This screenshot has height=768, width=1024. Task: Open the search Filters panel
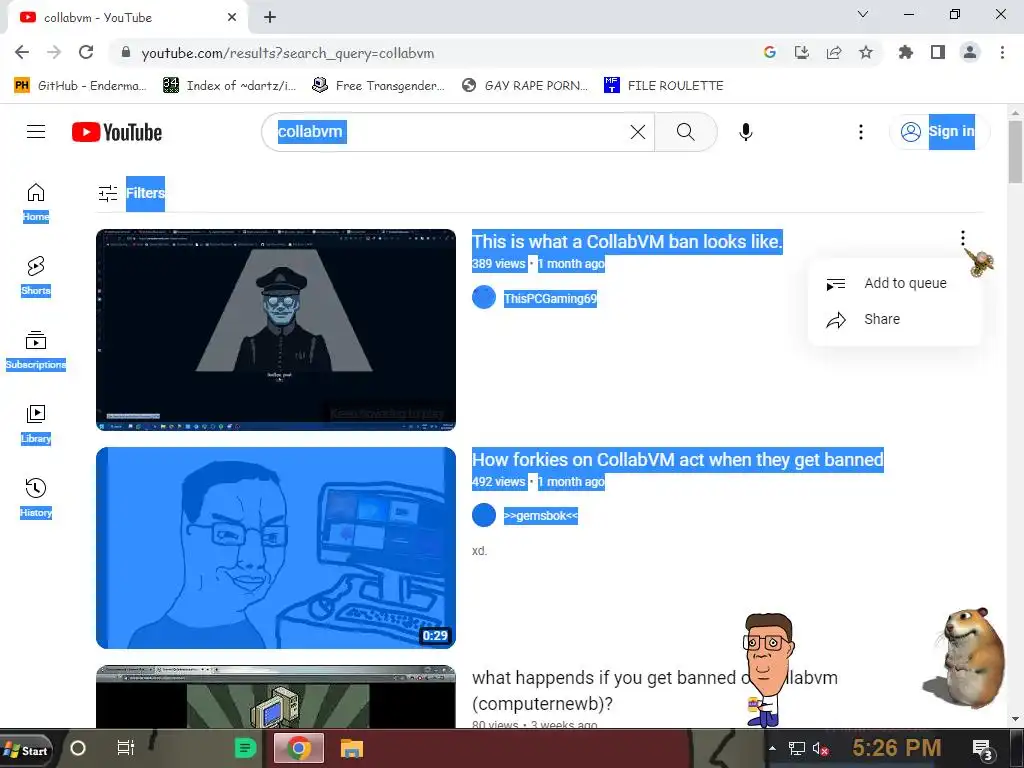131,193
